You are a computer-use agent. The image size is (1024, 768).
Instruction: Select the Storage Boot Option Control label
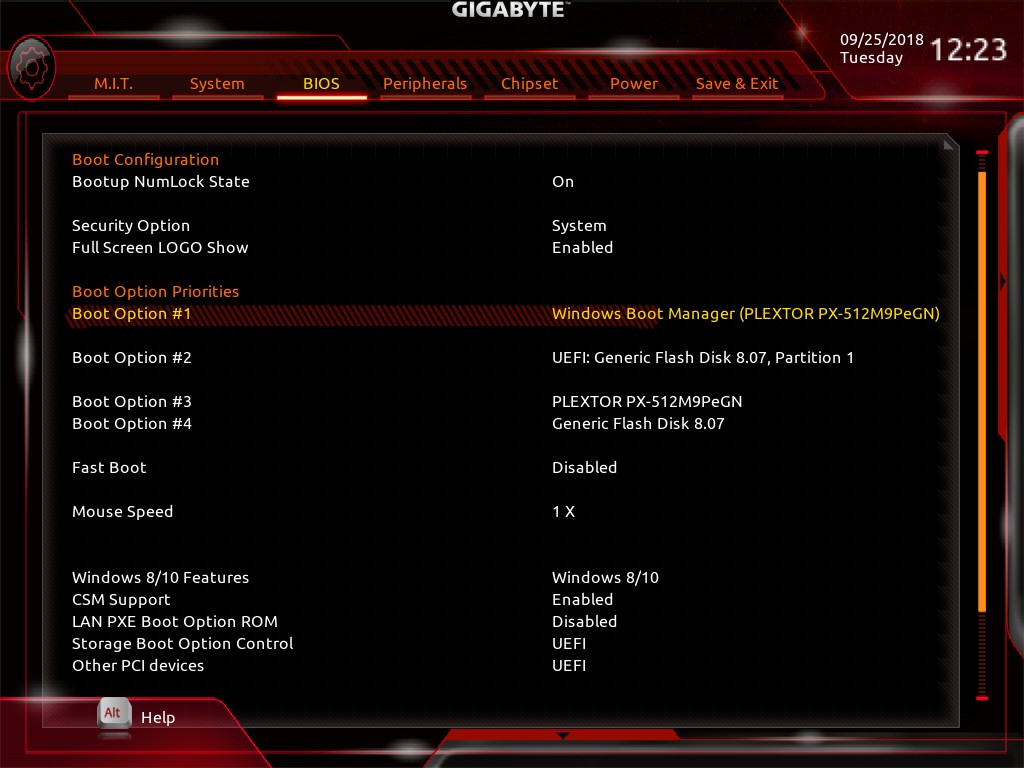click(183, 644)
